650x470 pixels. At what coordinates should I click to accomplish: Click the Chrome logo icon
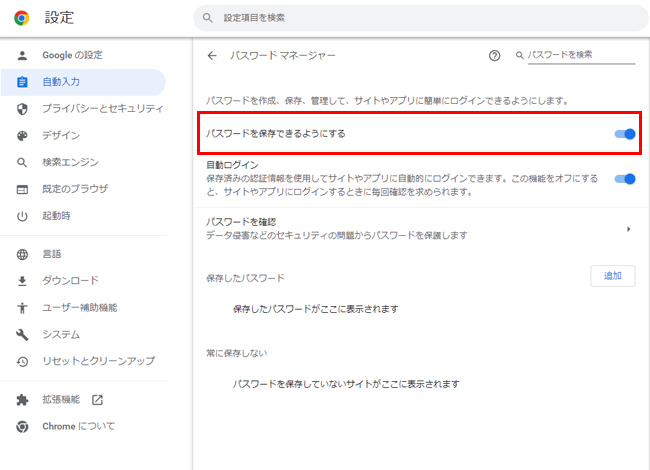(22, 18)
